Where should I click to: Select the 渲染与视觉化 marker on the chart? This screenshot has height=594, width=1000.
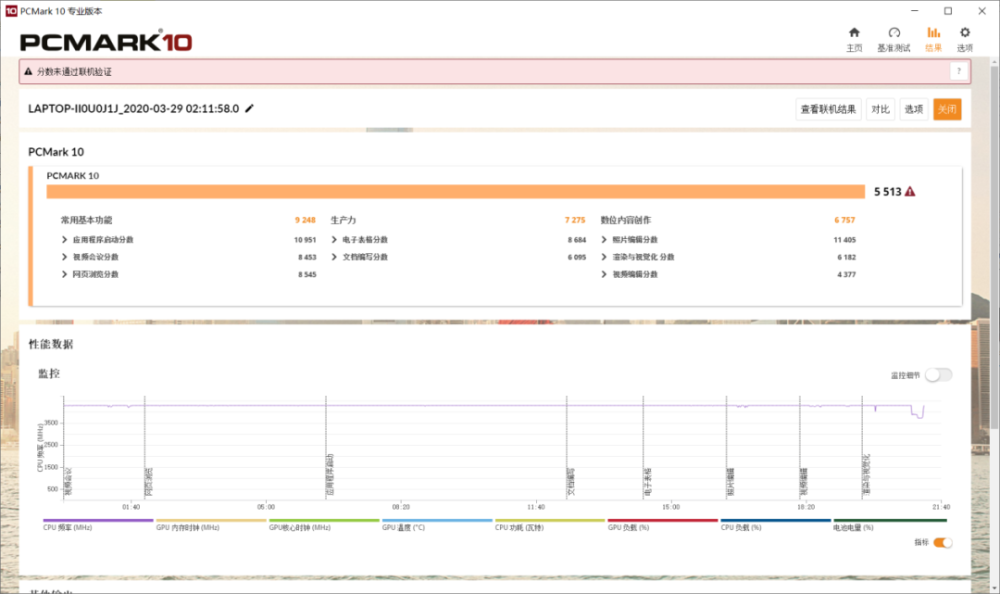[866, 475]
